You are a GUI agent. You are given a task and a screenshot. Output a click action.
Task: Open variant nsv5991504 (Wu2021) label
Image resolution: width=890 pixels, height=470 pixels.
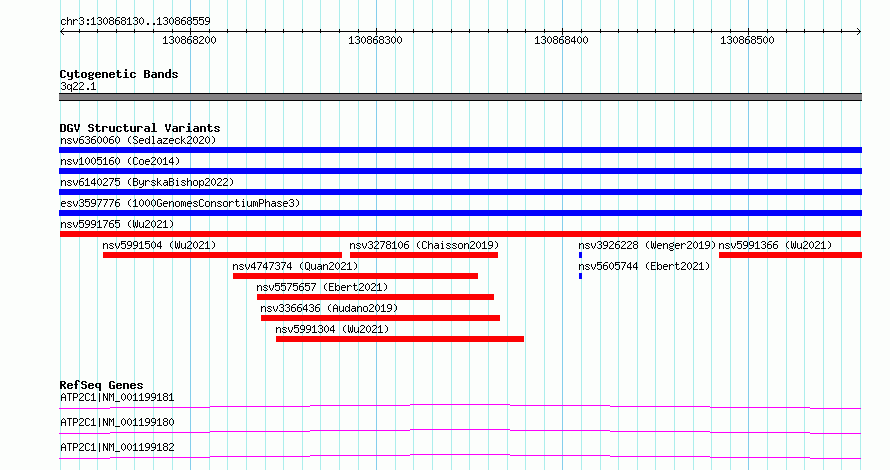coord(159,245)
